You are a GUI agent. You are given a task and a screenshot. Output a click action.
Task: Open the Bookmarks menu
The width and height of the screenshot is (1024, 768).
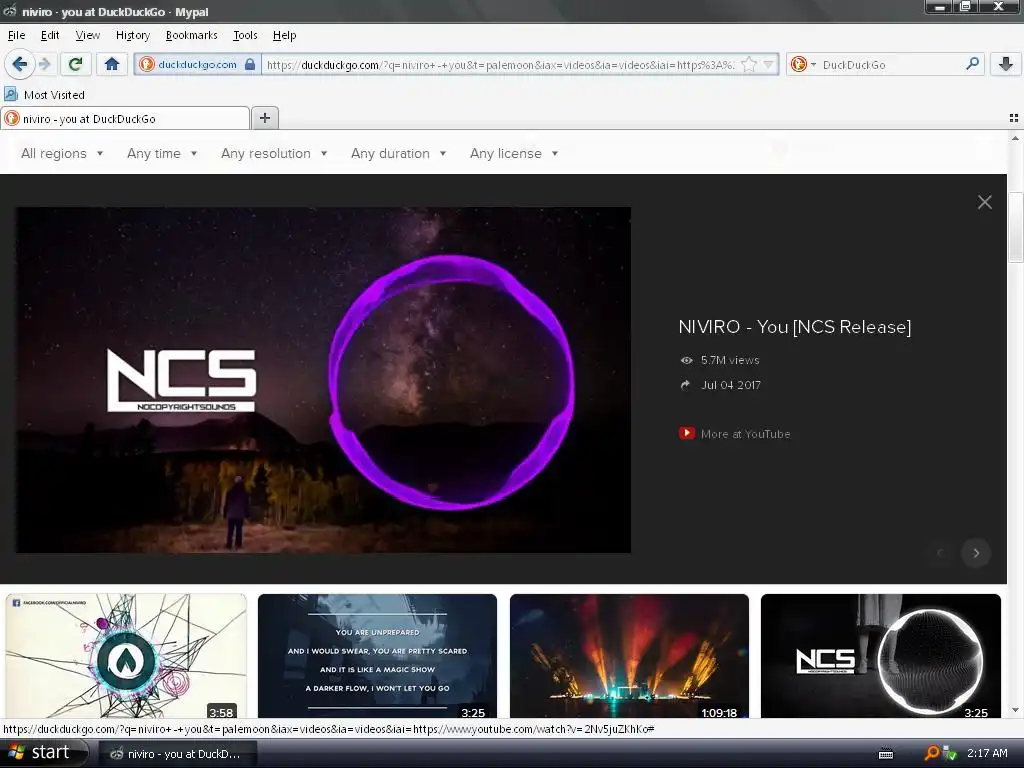click(191, 35)
